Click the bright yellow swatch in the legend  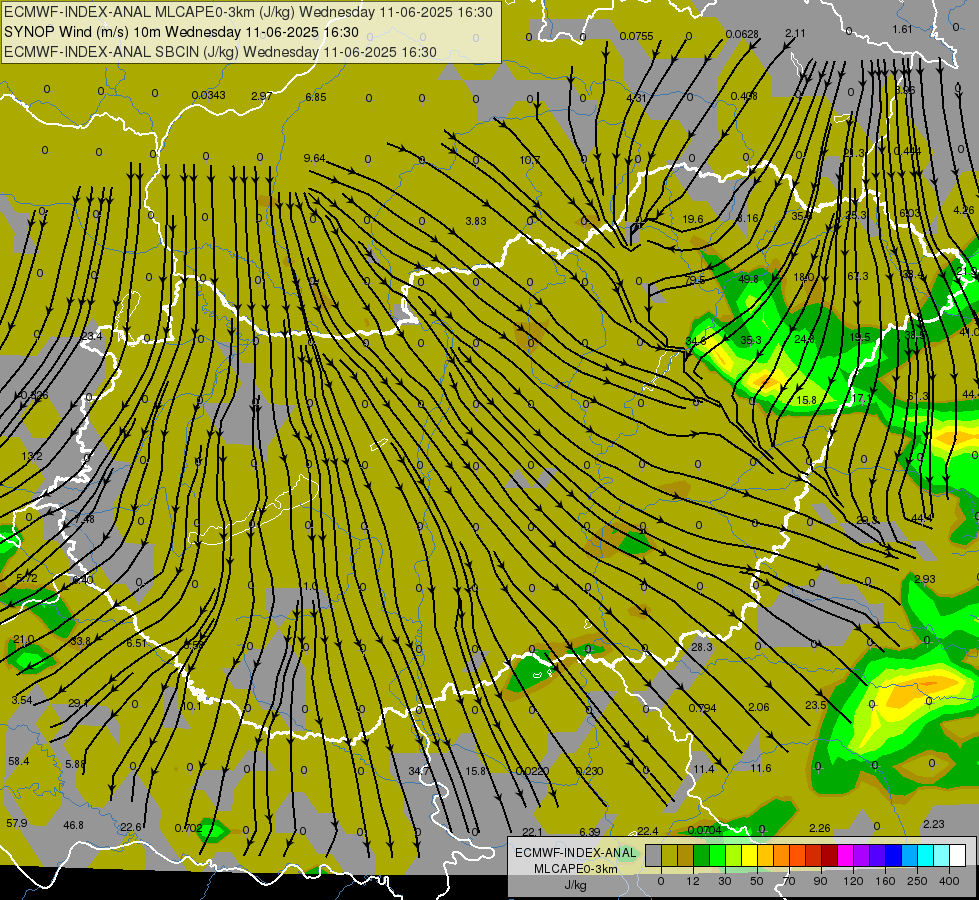click(749, 856)
